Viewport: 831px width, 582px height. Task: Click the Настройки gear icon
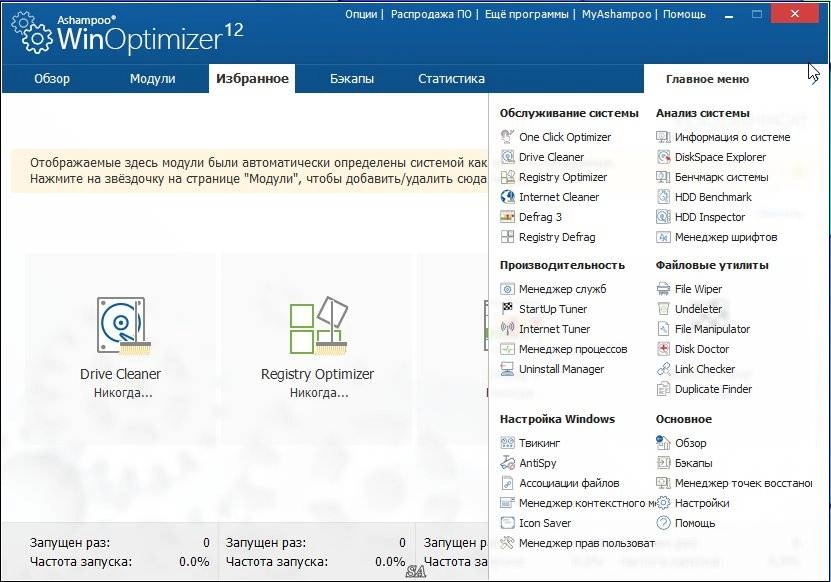tap(663, 503)
